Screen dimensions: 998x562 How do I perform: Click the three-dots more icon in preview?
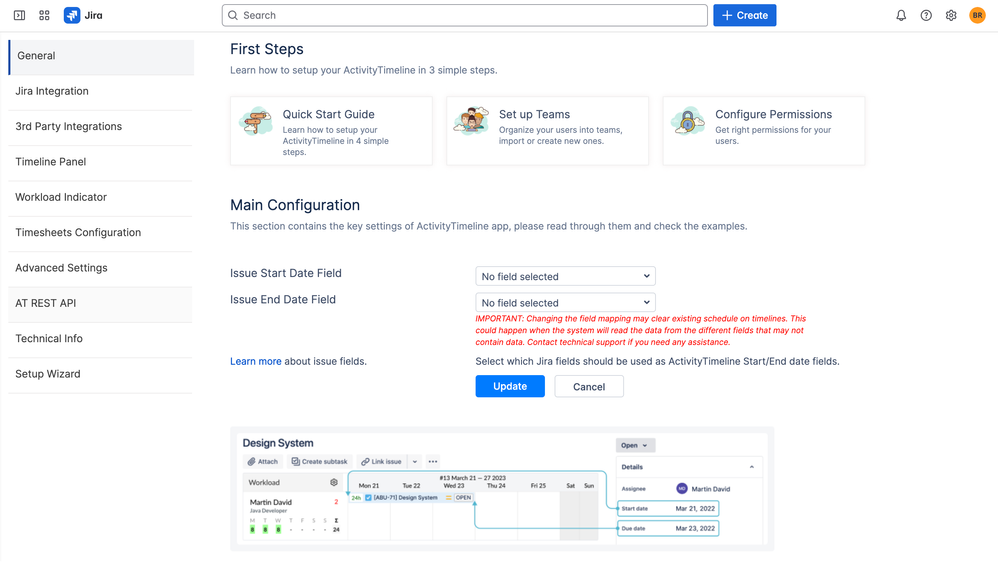(x=433, y=461)
